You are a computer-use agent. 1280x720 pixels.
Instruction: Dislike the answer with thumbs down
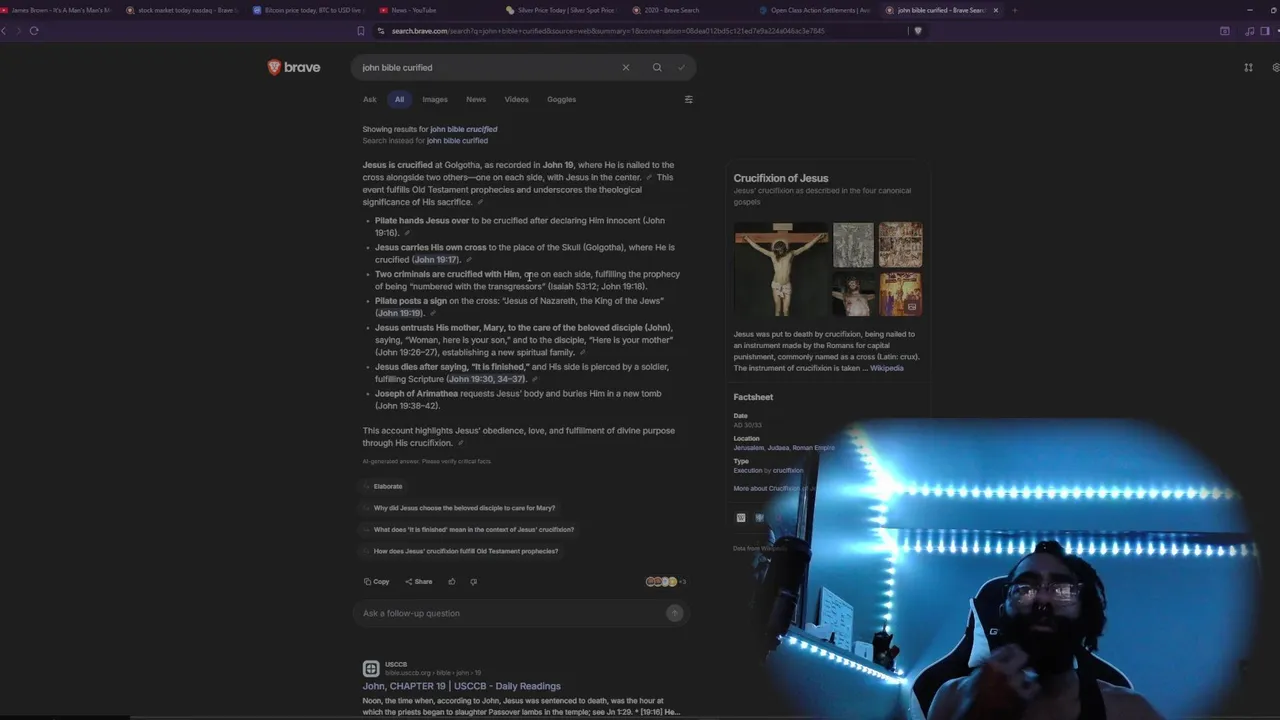click(x=474, y=581)
